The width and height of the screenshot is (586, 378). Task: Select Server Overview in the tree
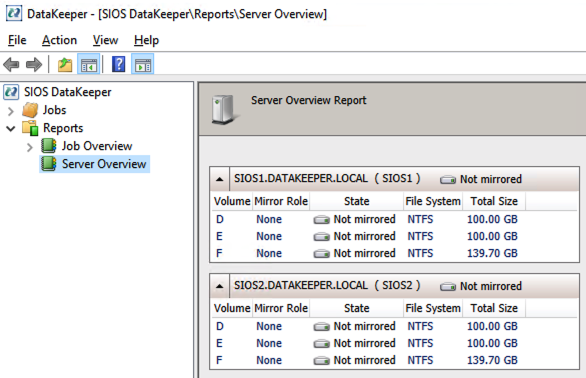click(104, 164)
